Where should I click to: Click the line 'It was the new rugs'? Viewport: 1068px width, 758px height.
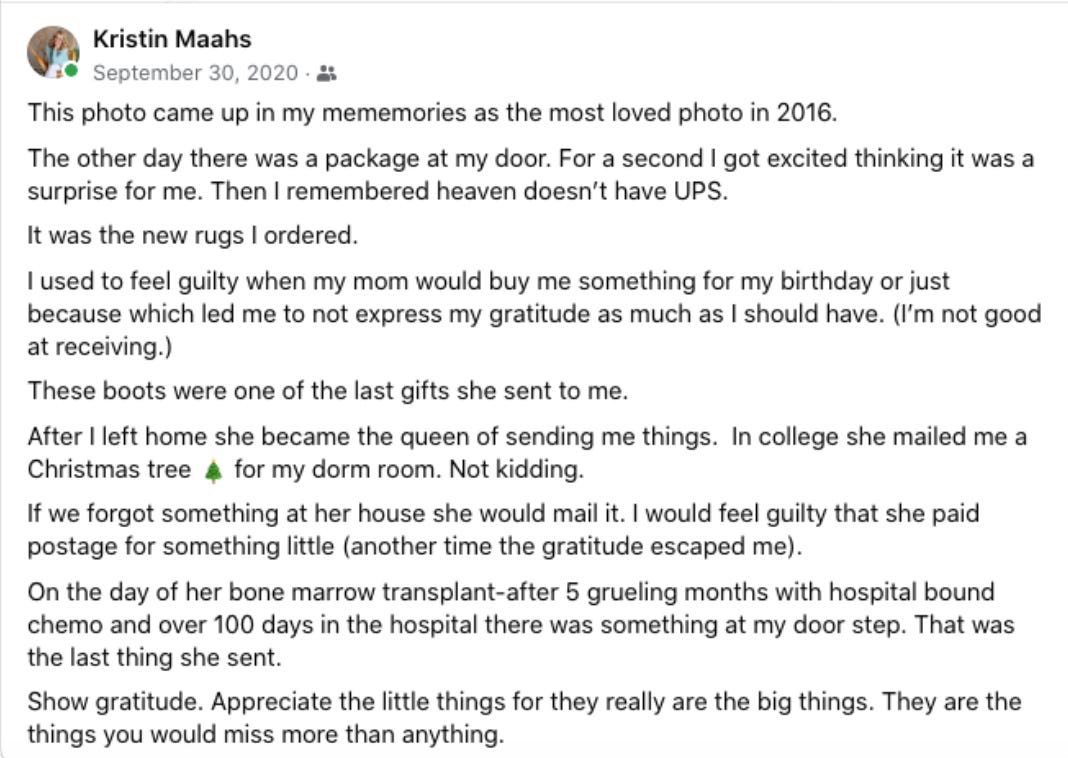(x=192, y=236)
